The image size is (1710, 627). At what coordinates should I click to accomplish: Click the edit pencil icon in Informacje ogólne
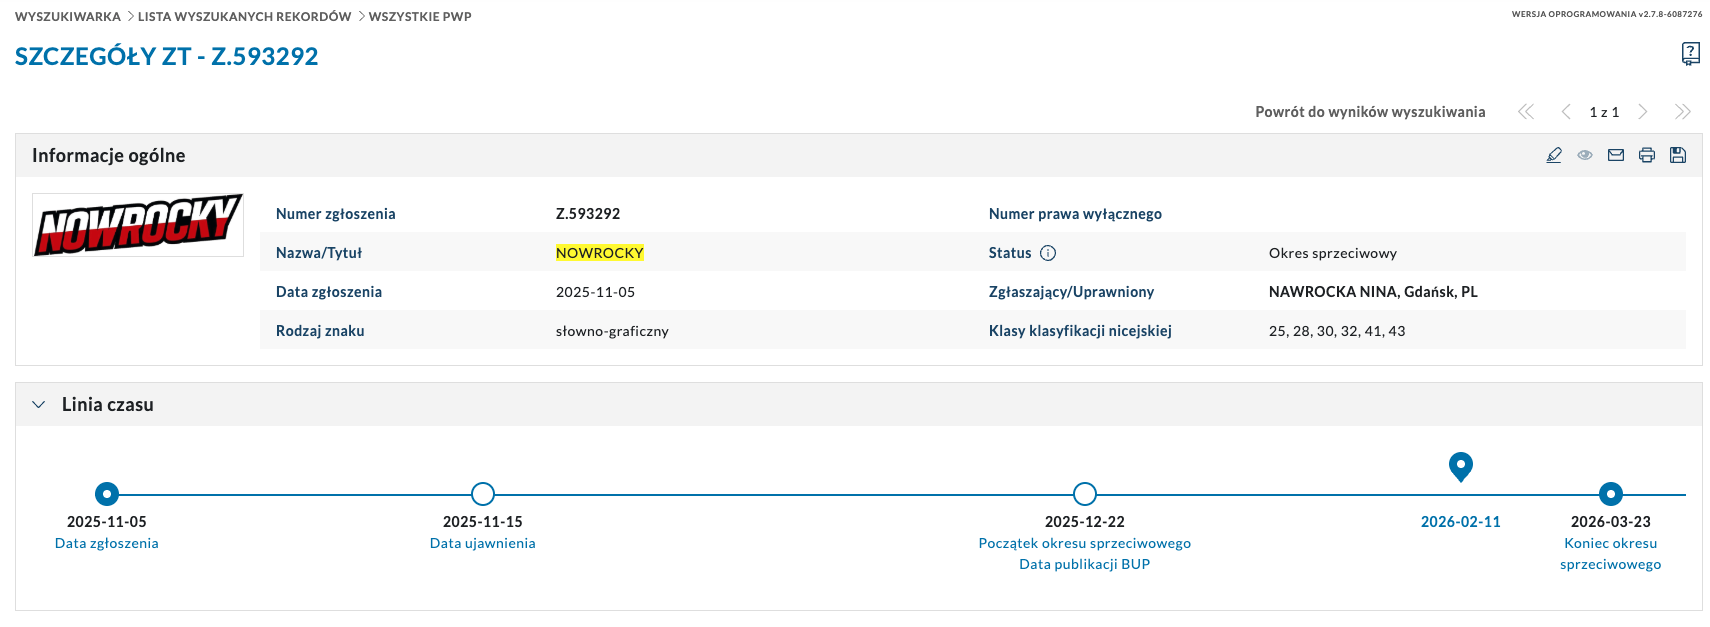1554,155
